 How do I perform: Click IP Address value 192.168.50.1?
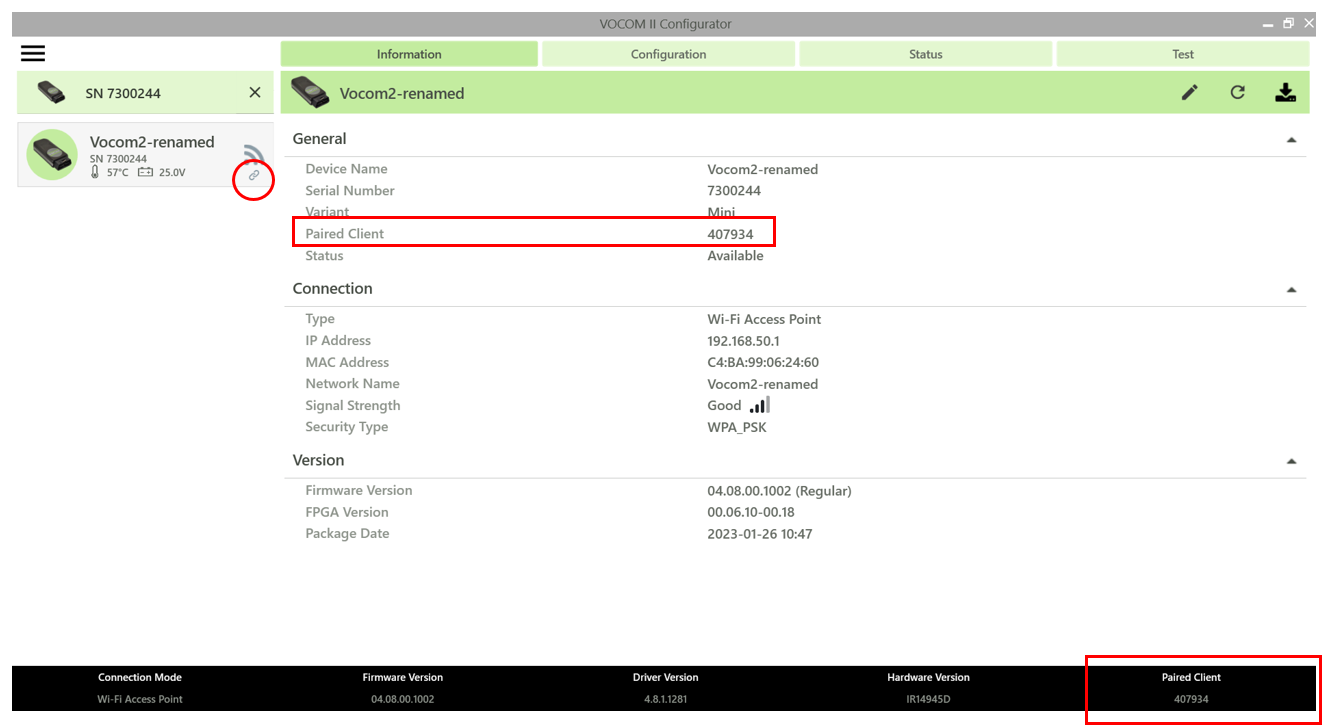coord(744,341)
